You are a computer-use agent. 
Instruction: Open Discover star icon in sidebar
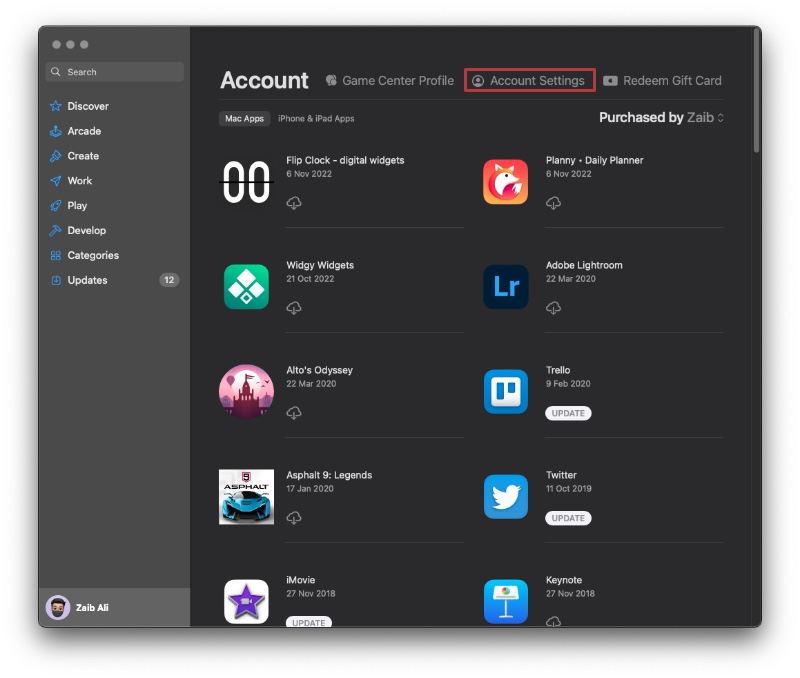pos(56,106)
